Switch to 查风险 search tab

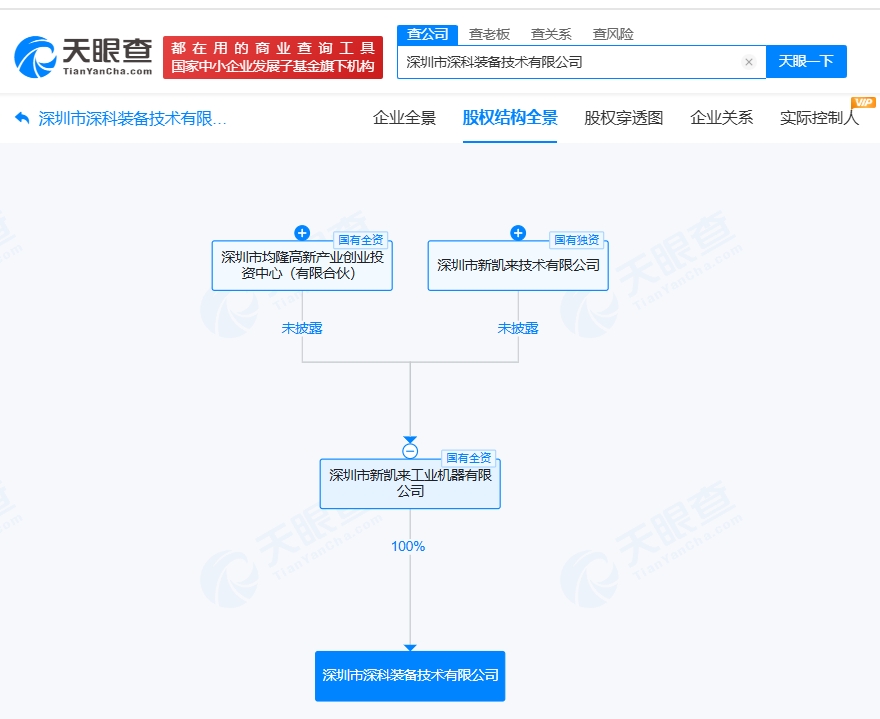pos(612,34)
